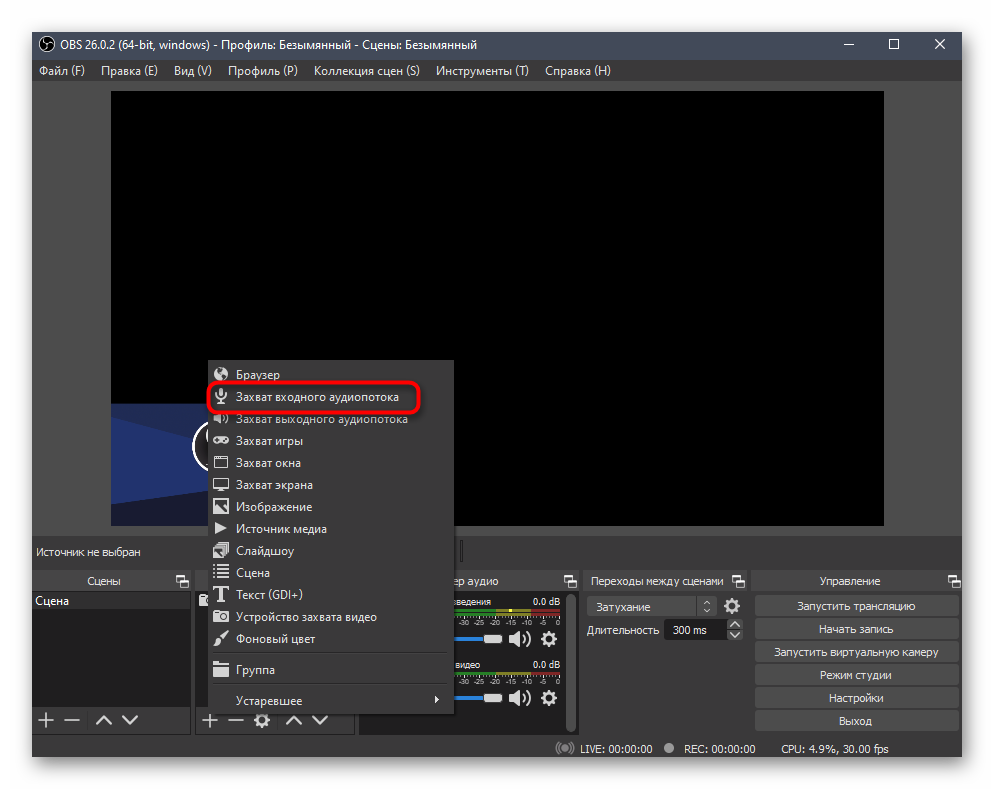Open the Файл (F) menu
The height and width of the screenshot is (789, 994).
point(61,70)
